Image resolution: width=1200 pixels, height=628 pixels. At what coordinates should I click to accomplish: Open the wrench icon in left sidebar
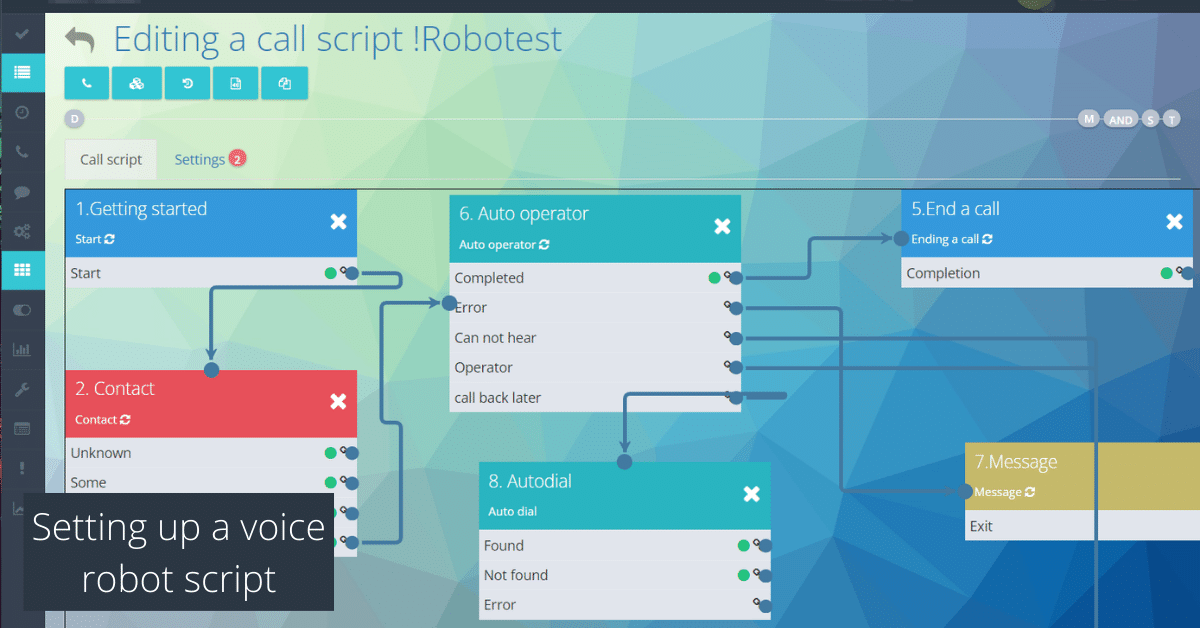(x=22, y=389)
